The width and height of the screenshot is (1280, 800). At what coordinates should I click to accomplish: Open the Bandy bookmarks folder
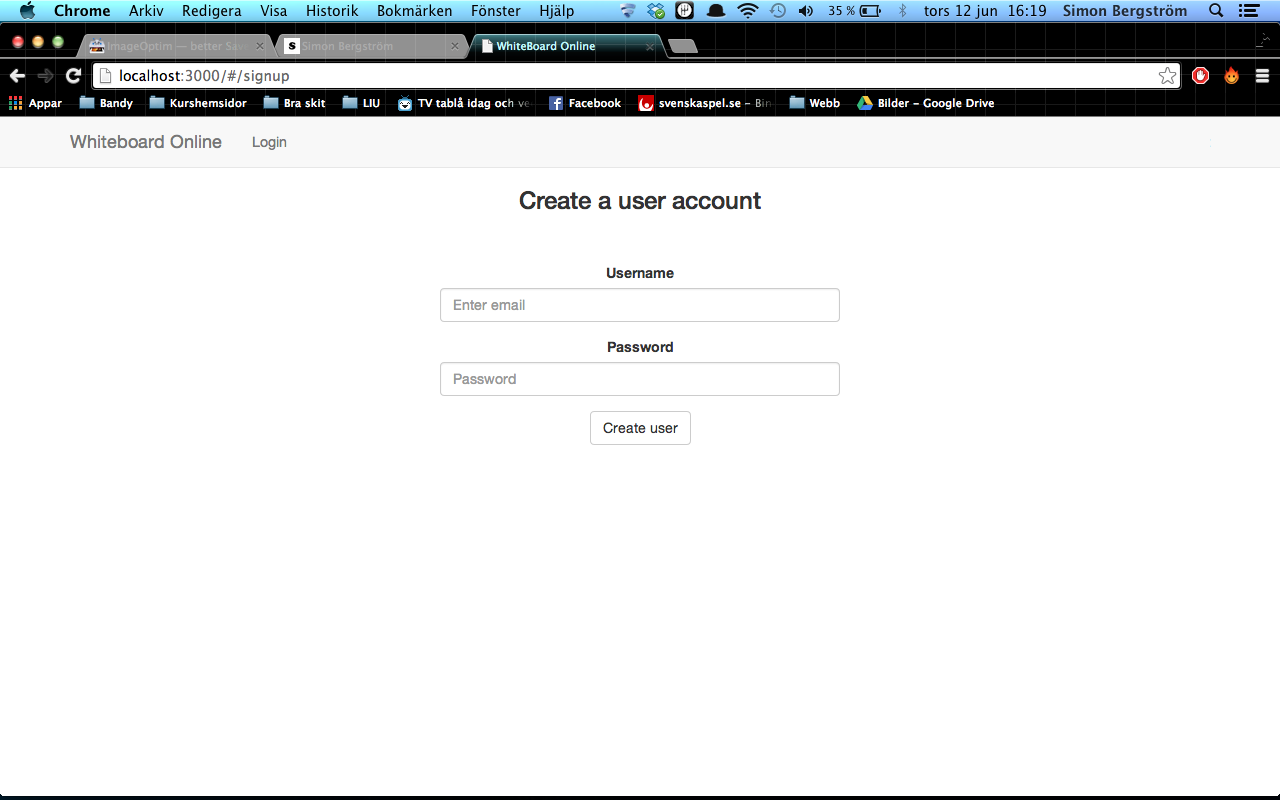(x=106, y=103)
